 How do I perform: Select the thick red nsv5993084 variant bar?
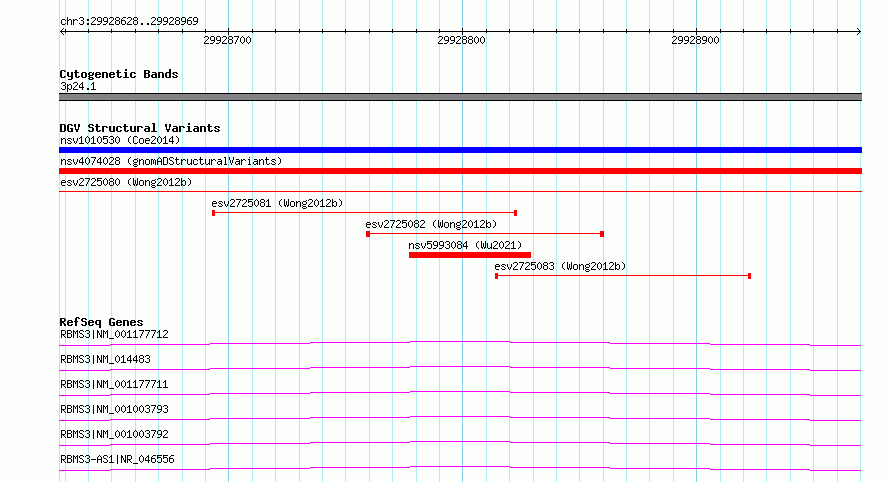(x=470, y=255)
